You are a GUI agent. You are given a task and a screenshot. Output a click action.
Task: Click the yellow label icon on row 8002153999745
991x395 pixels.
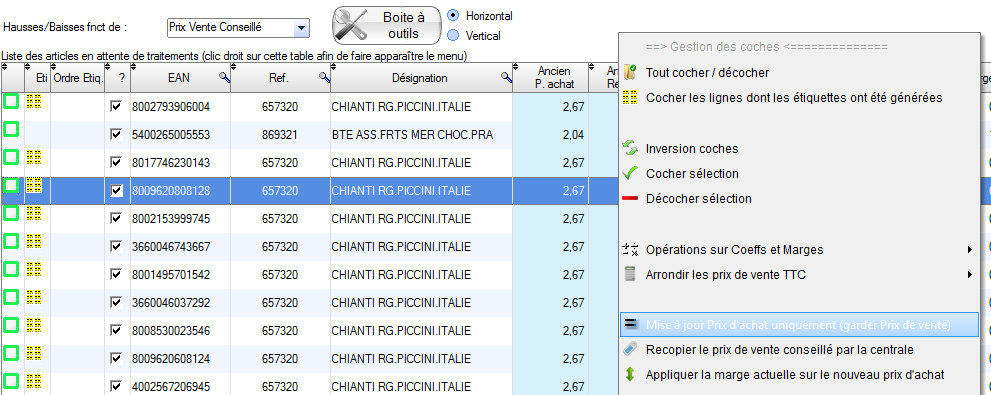[35, 213]
